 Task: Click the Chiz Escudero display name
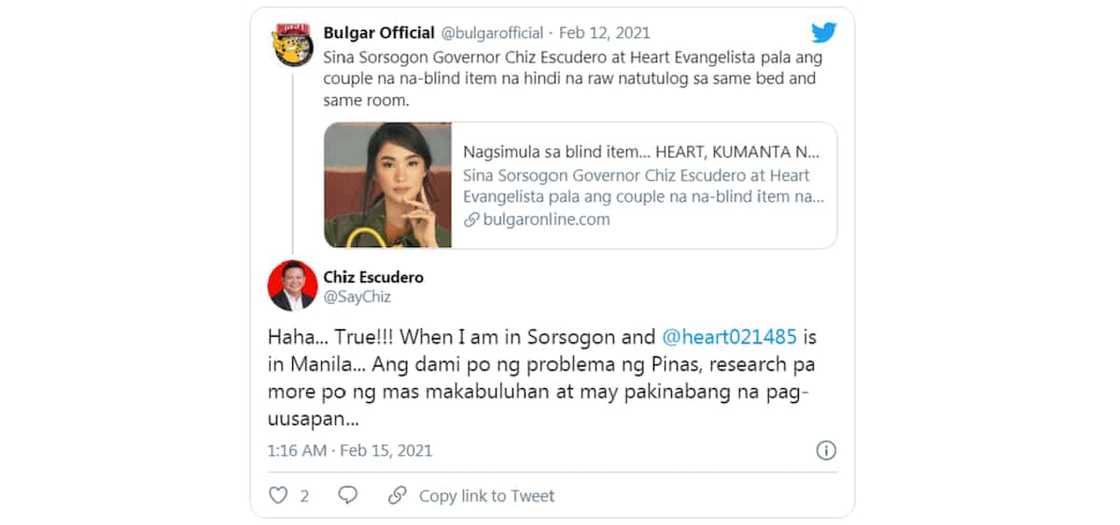pyautogui.click(x=373, y=277)
